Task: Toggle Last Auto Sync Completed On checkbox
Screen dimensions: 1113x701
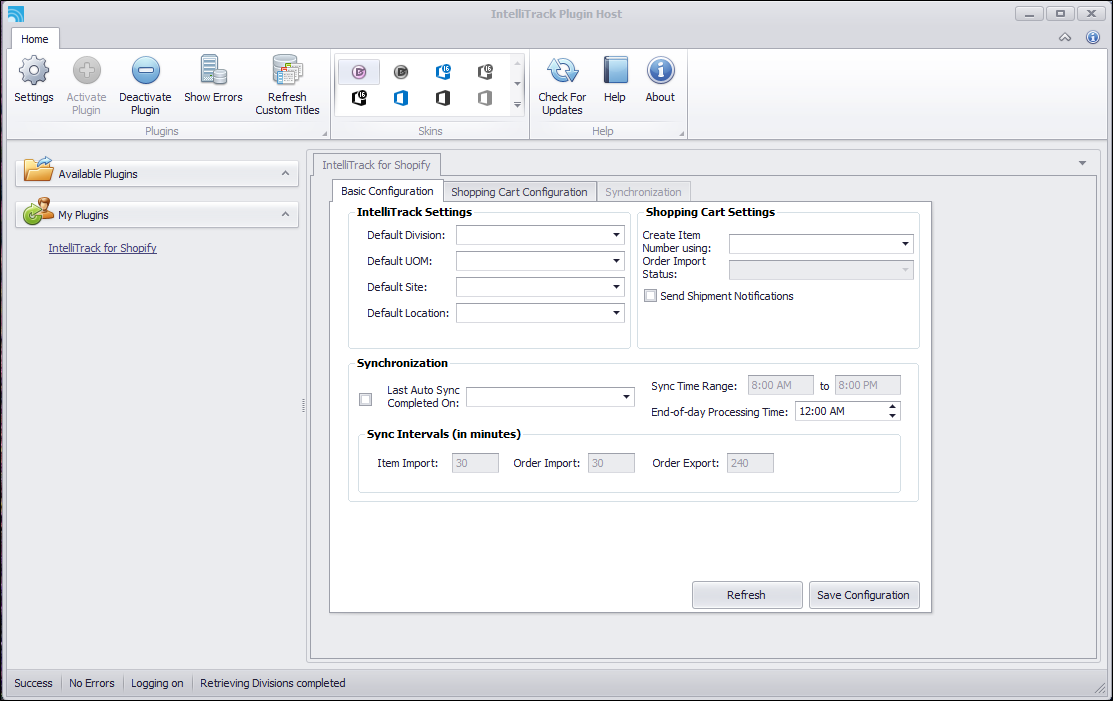Action: click(x=366, y=399)
